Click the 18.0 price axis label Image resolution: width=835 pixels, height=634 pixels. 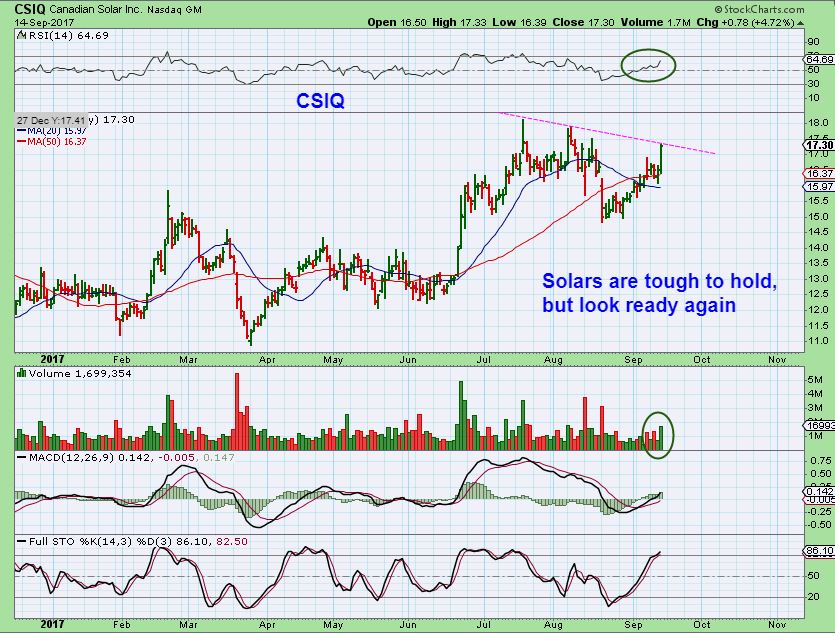pyautogui.click(x=817, y=123)
